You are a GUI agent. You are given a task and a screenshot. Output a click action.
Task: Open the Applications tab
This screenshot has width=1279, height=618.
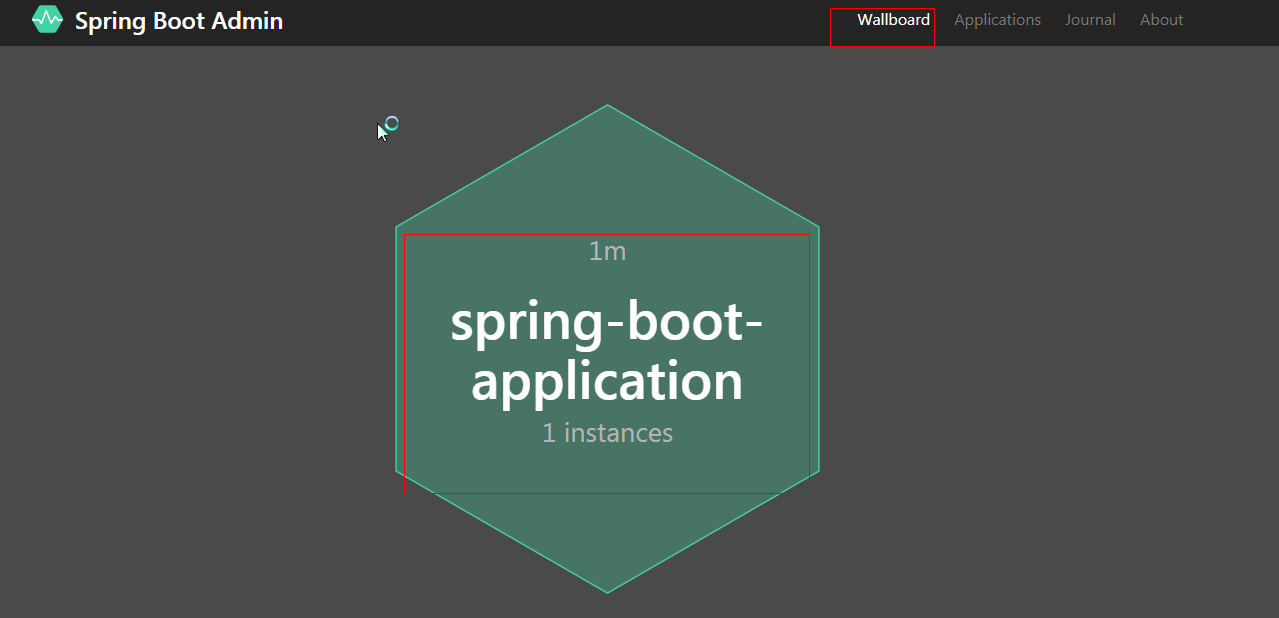997,20
